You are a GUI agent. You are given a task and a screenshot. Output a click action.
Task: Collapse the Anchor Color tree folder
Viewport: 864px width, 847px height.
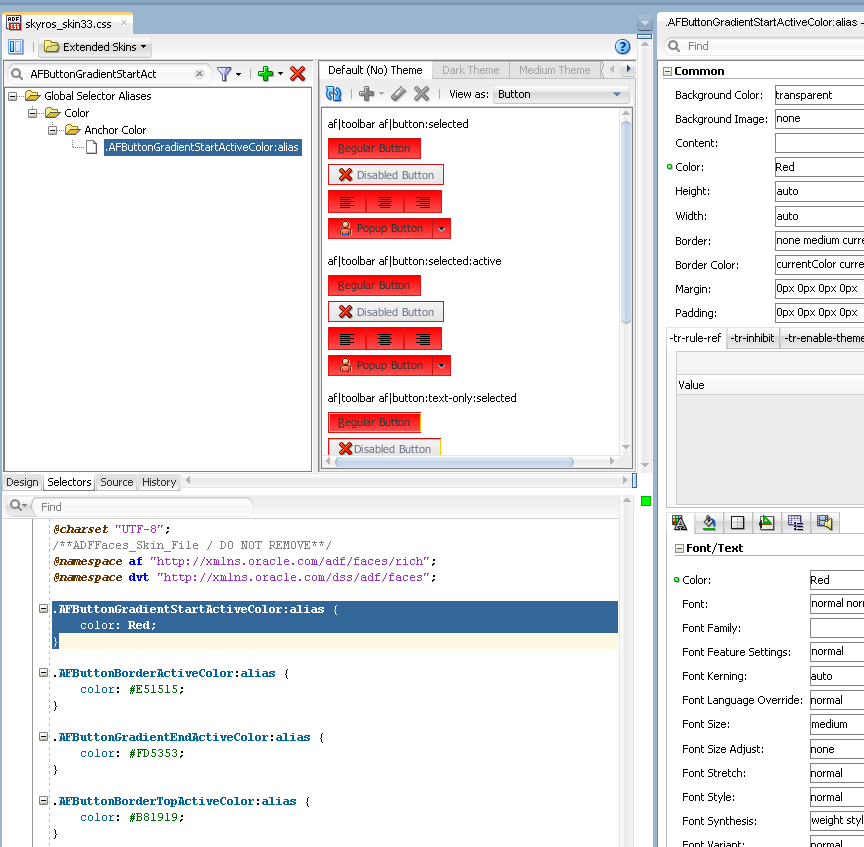pos(52,131)
